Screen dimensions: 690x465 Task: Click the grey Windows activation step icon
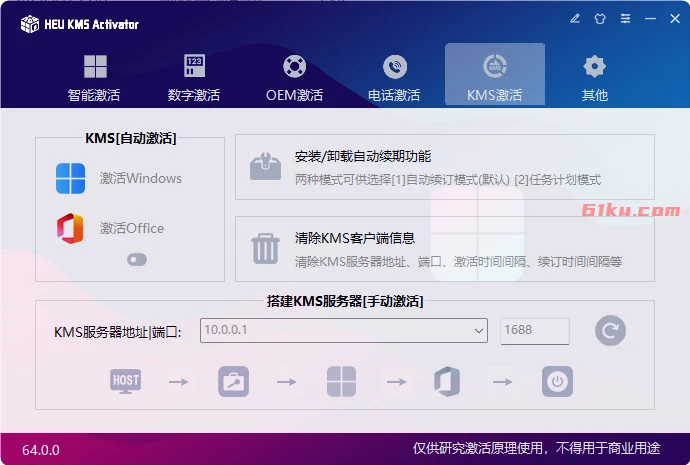(x=341, y=381)
